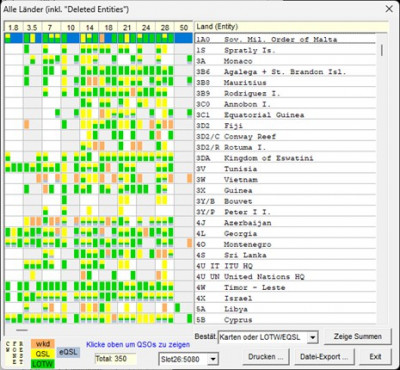Click the eQSL legend box

(x=68, y=352)
